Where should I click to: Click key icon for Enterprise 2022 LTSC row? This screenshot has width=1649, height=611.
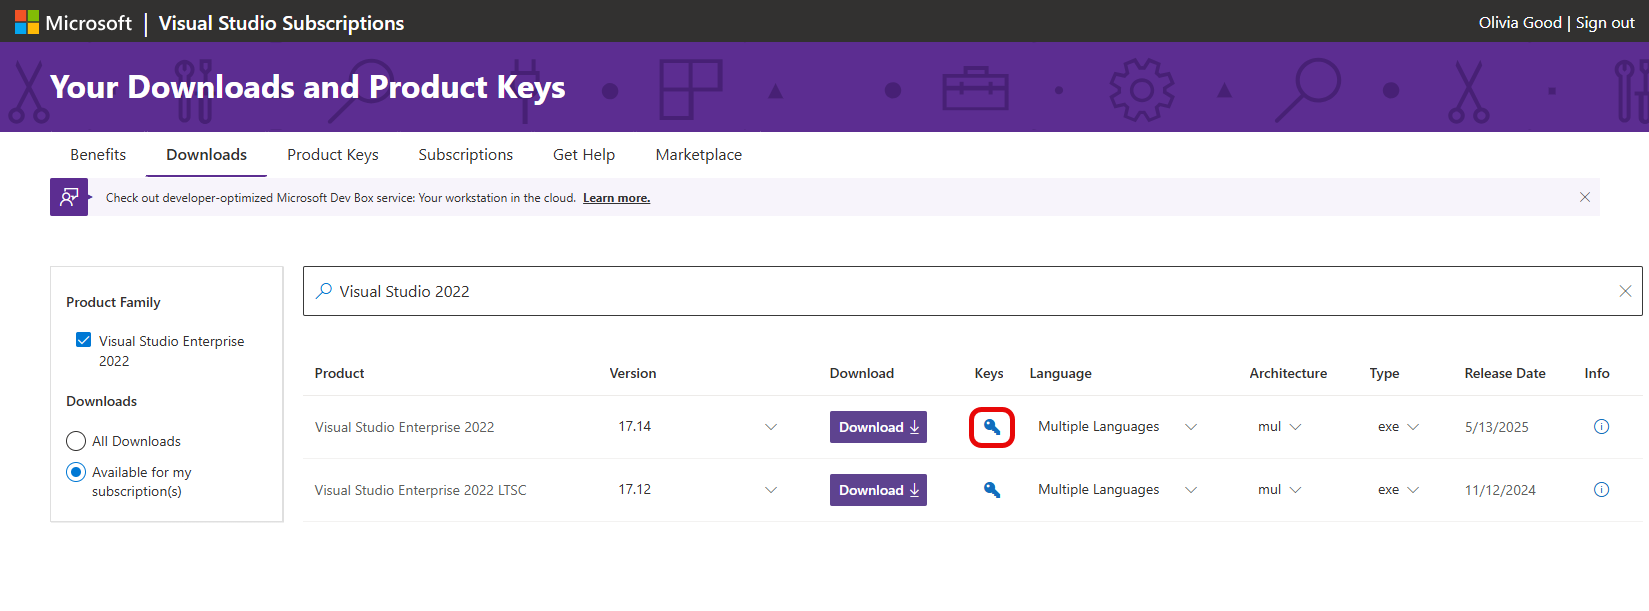[x=991, y=490]
